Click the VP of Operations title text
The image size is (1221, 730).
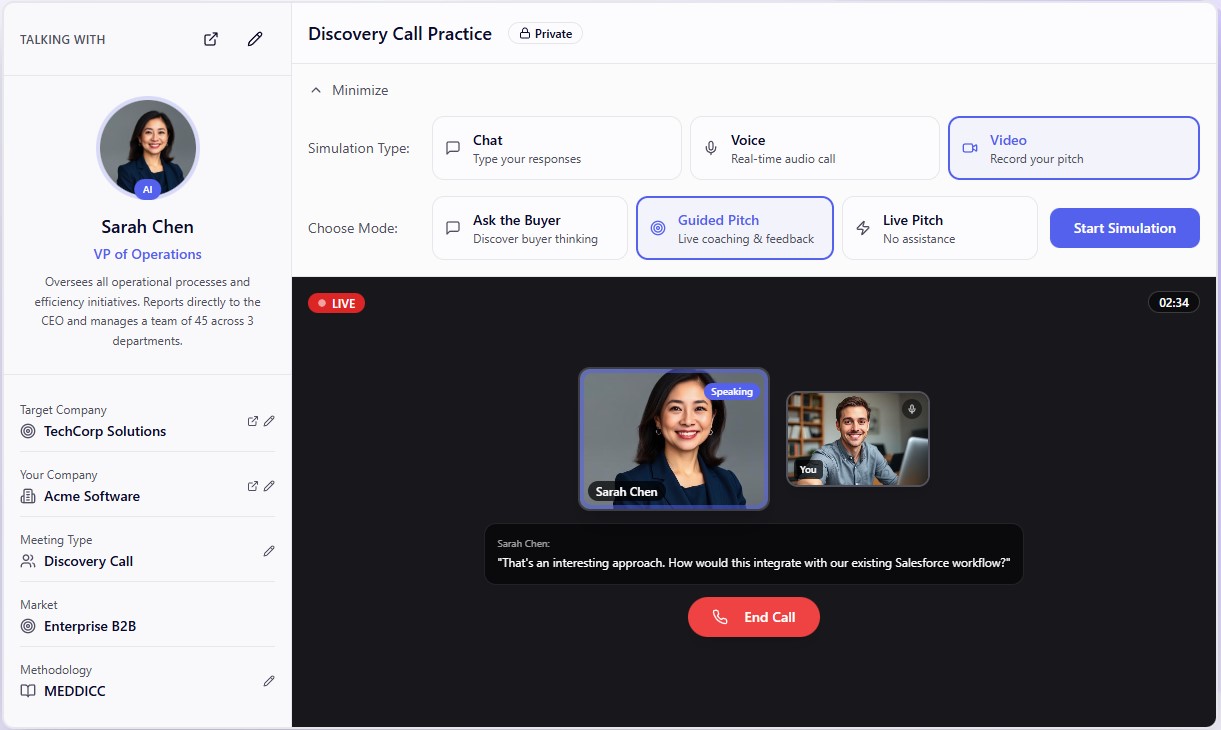[x=148, y=254]
